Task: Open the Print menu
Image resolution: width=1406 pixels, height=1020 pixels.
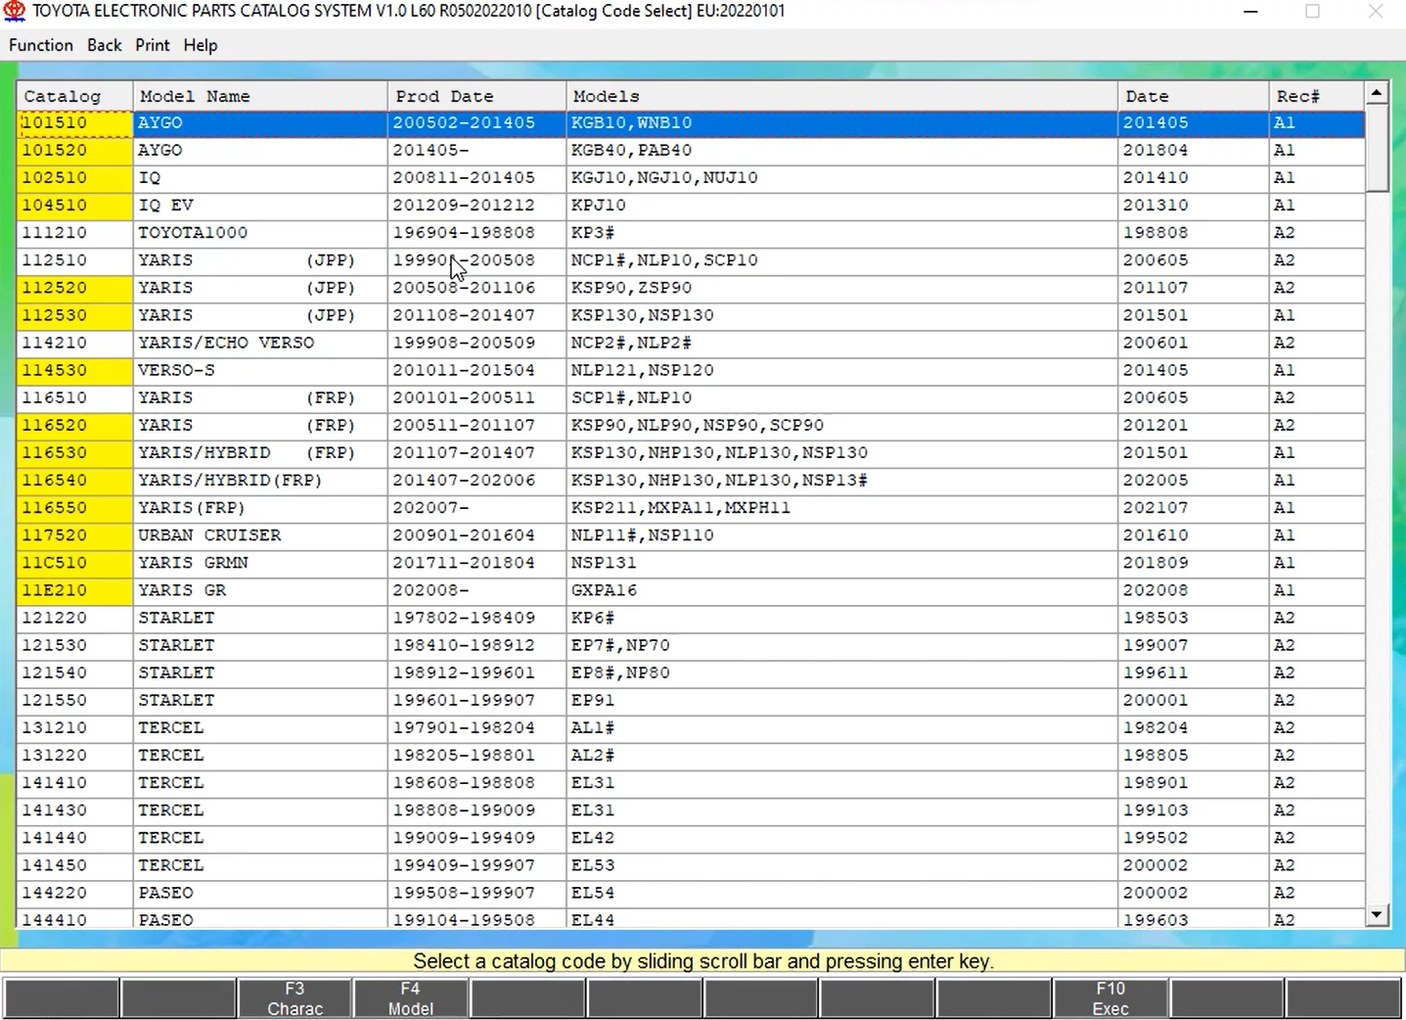Action: coord(152,45)
